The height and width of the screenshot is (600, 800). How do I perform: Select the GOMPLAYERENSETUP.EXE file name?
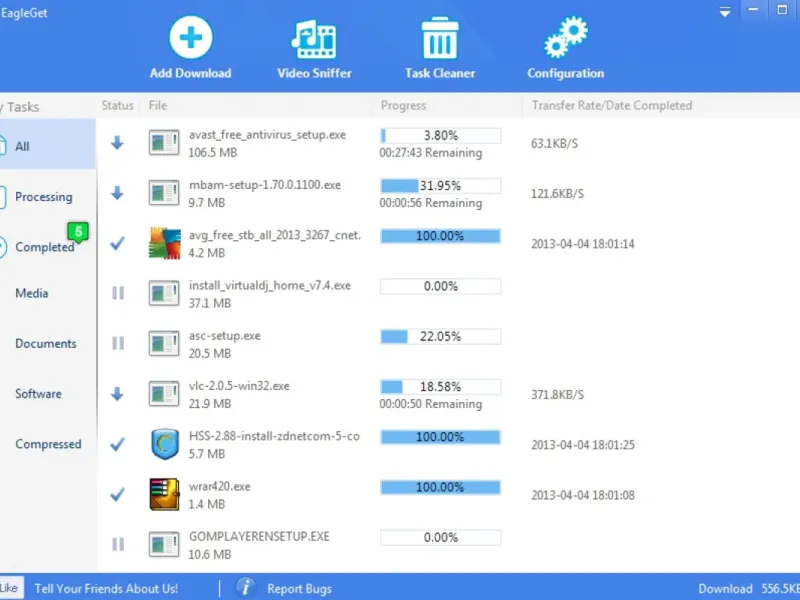click(259, 536)
